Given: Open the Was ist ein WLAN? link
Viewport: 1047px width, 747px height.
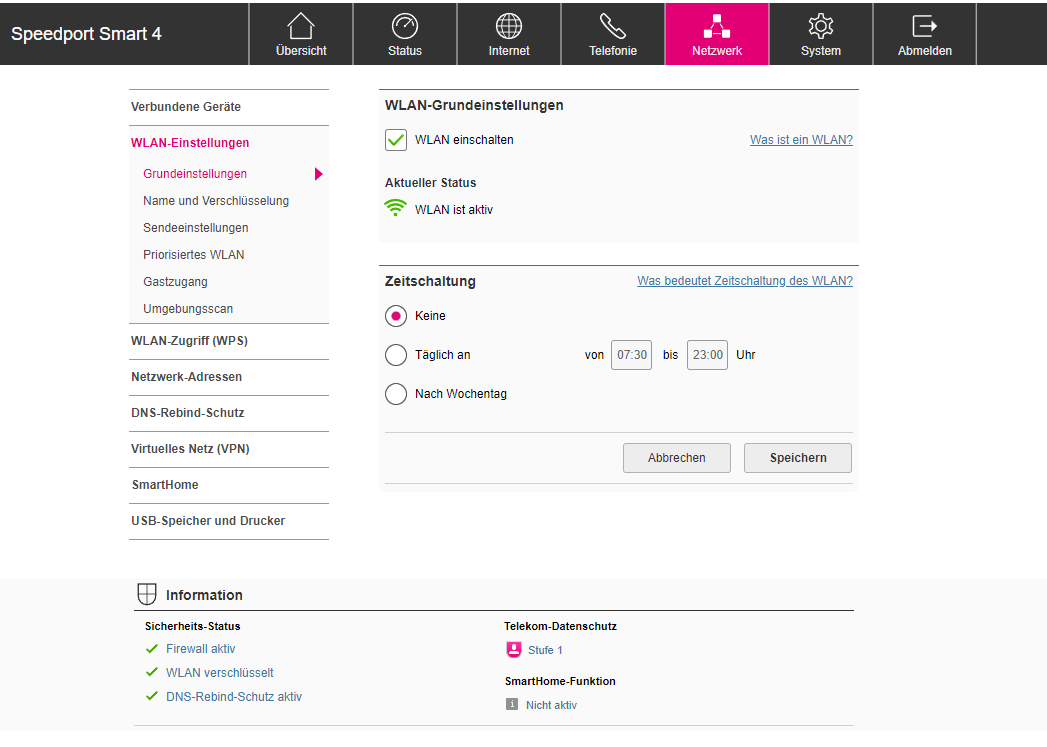Looking at the screenshot, I should click(801, 140).
